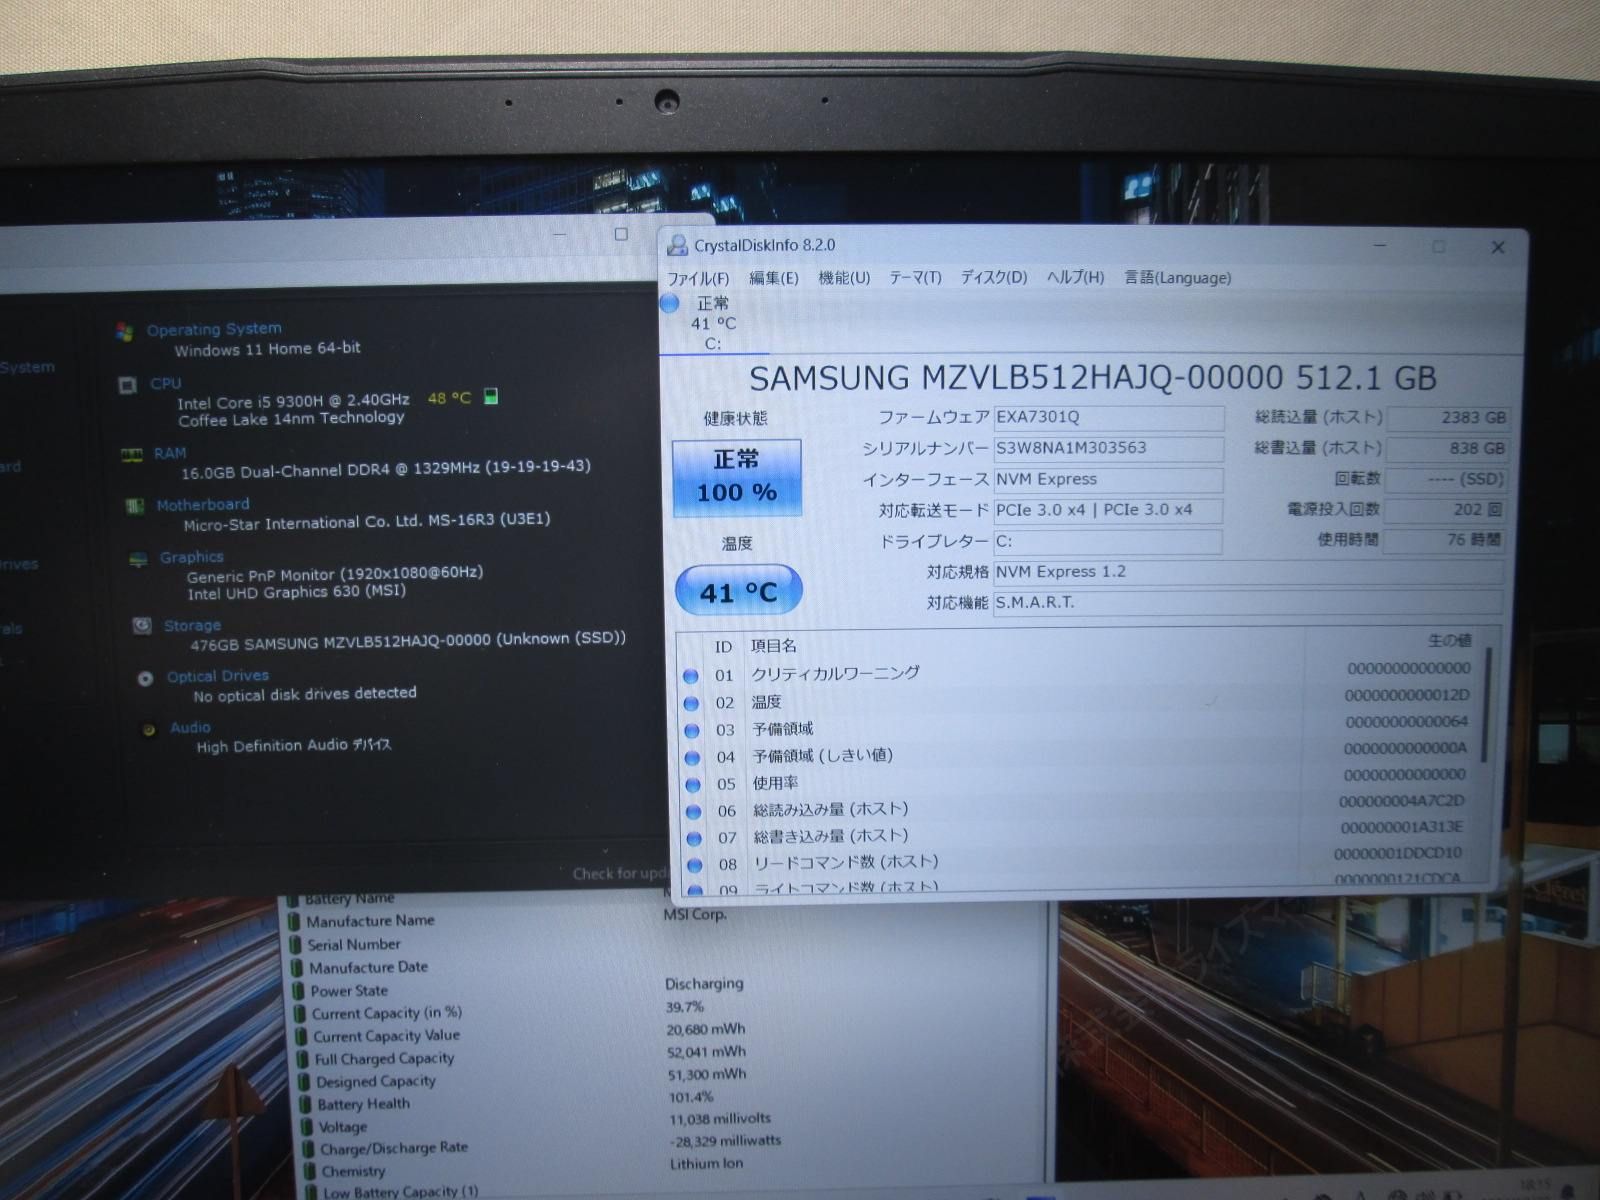Open the Motherboard section link in Speccy
The image size is (1600, 1200).
coord(203,505)
